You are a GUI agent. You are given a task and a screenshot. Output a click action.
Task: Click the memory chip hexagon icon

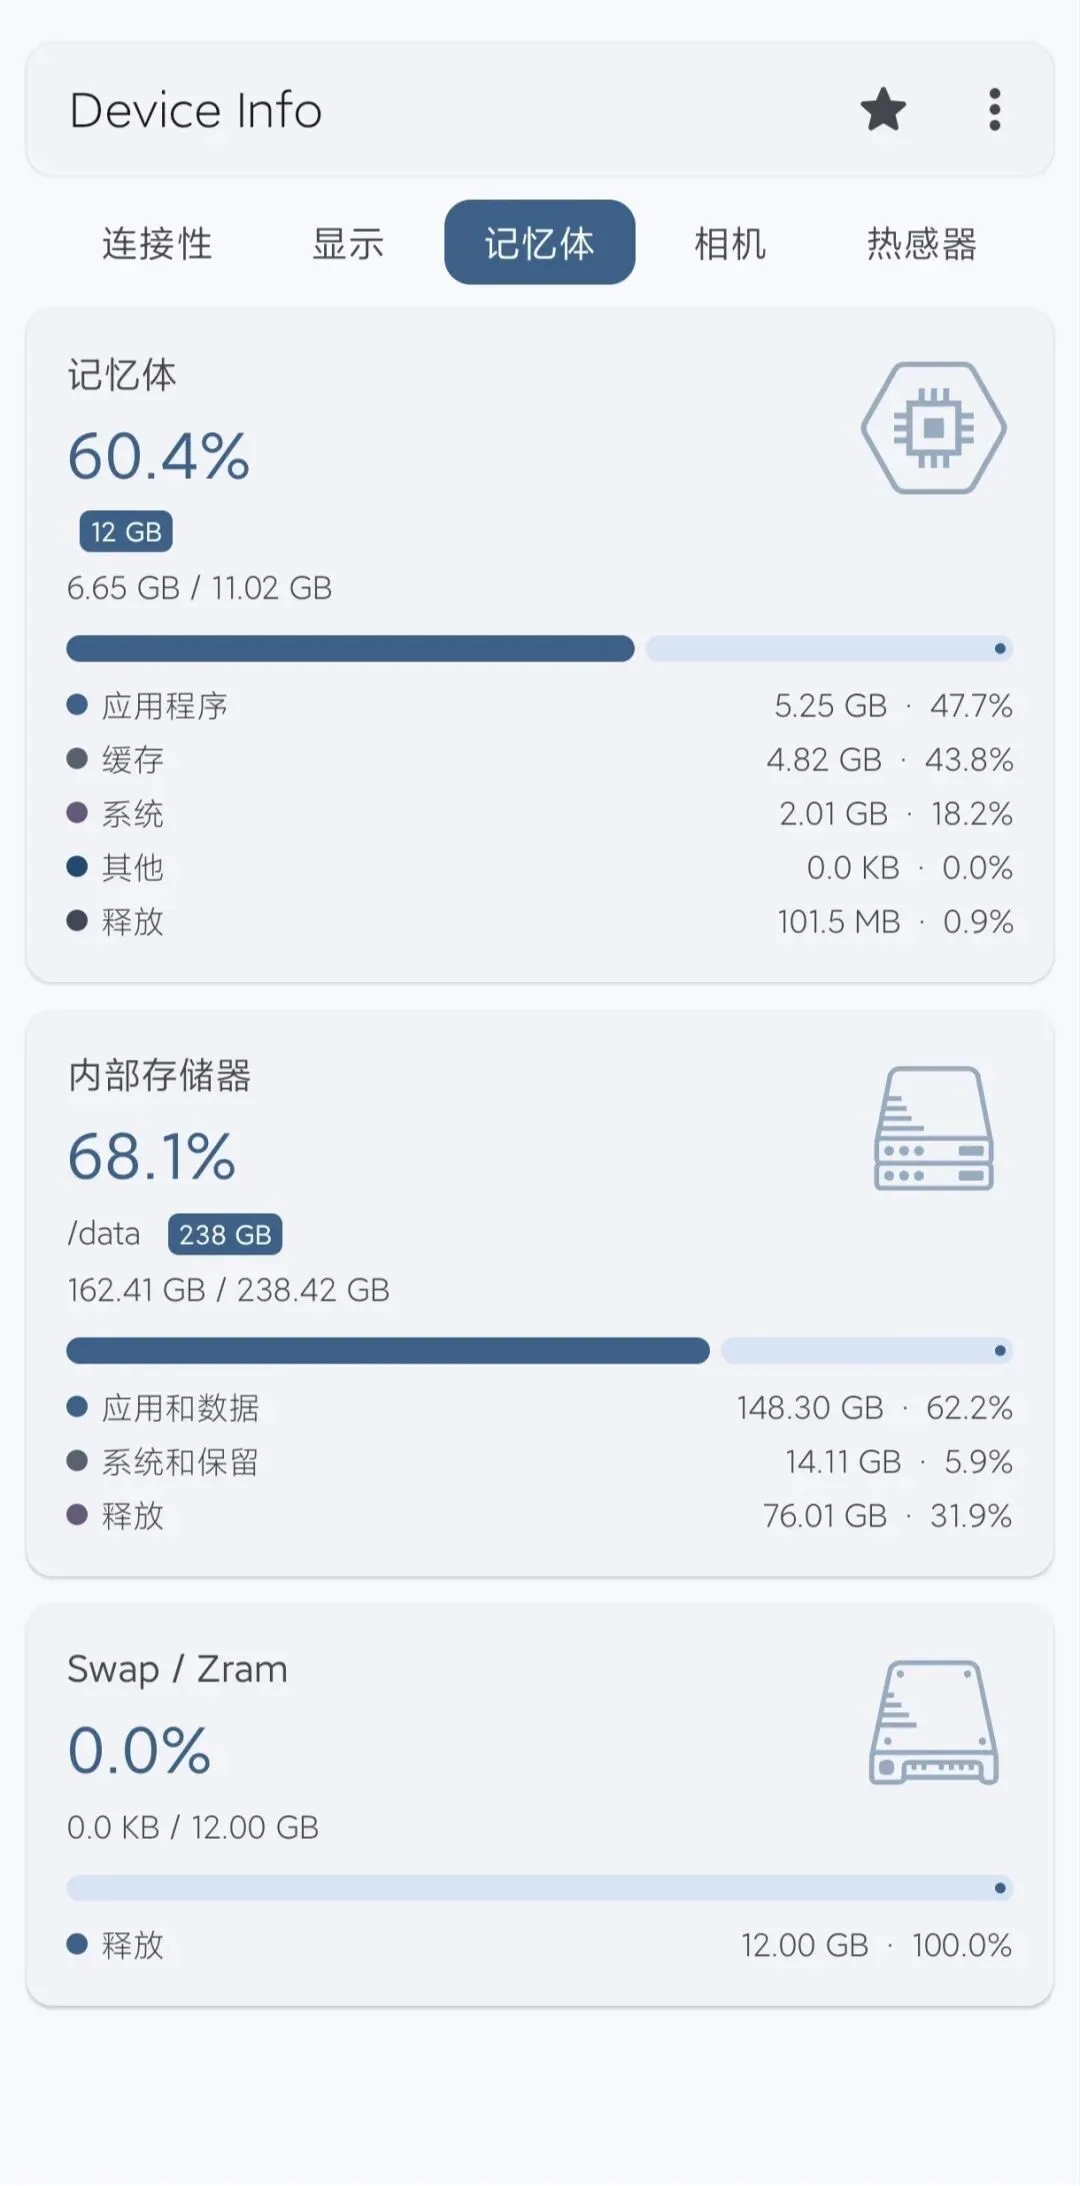934,428
